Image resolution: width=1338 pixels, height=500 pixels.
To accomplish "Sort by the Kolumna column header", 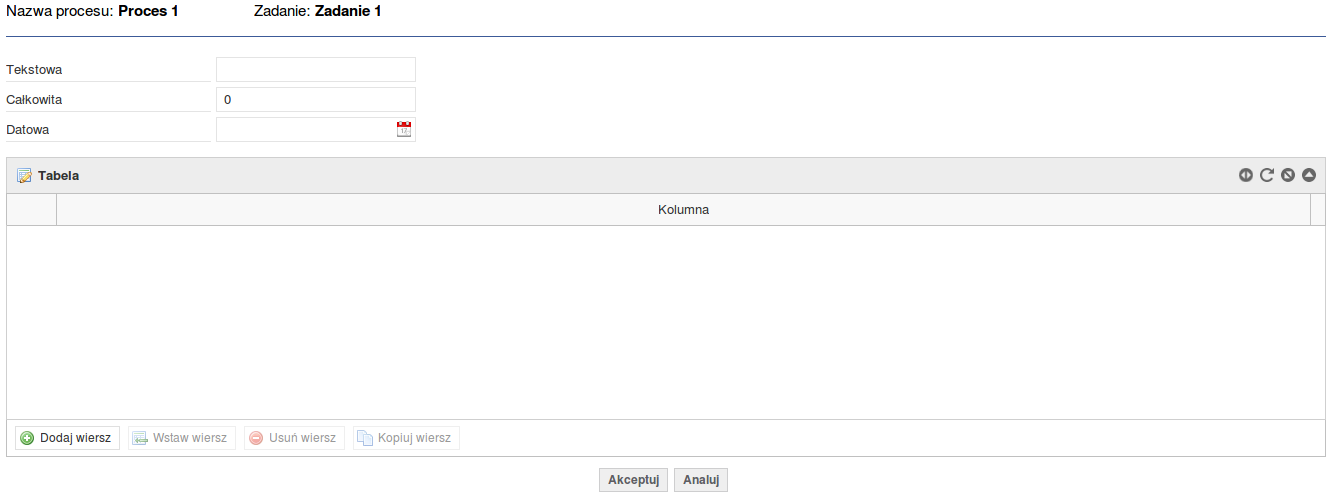I will pos(683,210).
